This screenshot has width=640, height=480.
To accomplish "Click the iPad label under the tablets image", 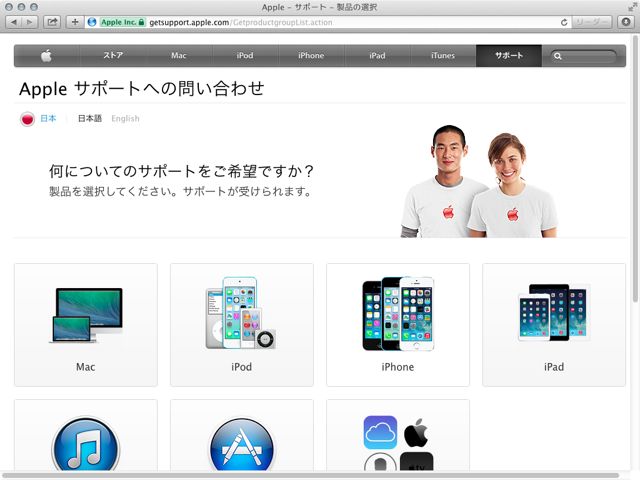I will pos(554,367).
